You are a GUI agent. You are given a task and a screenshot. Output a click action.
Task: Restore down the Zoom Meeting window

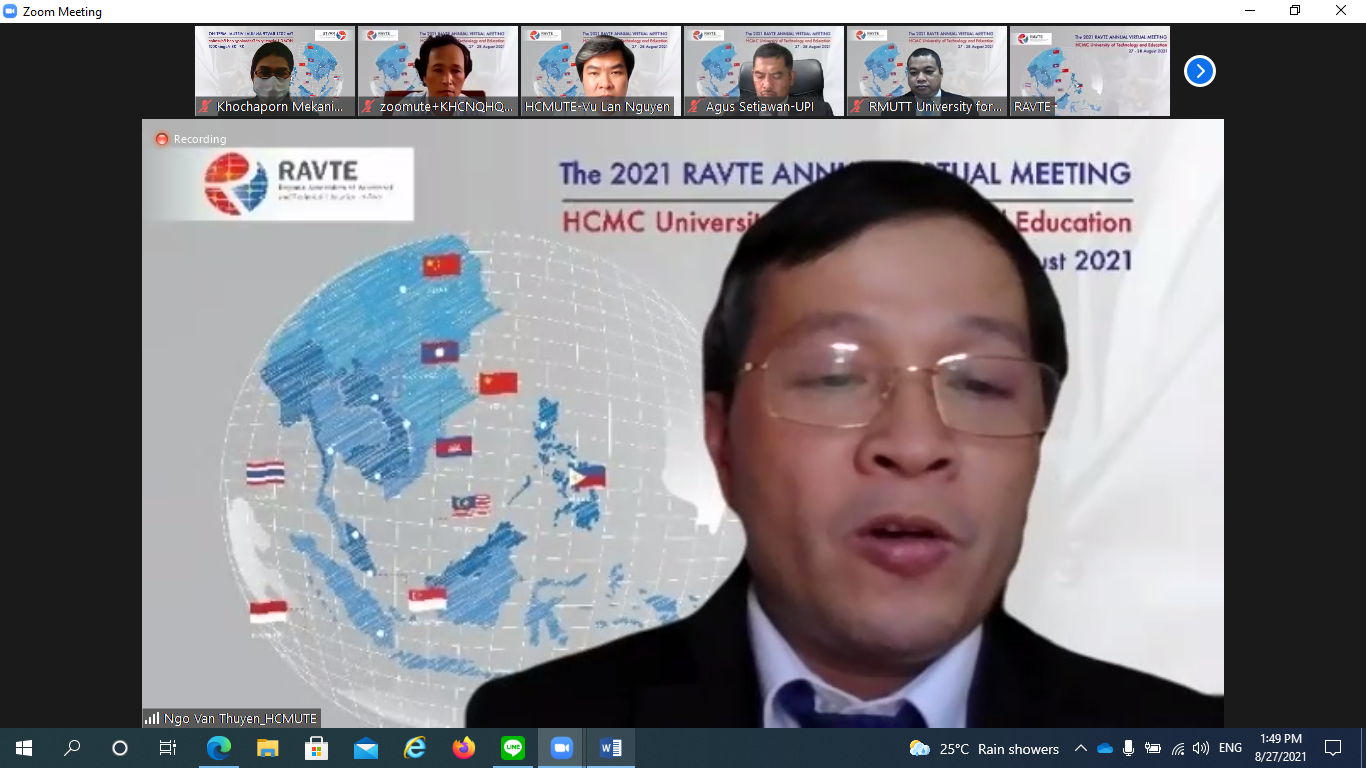pos(1295,11)
